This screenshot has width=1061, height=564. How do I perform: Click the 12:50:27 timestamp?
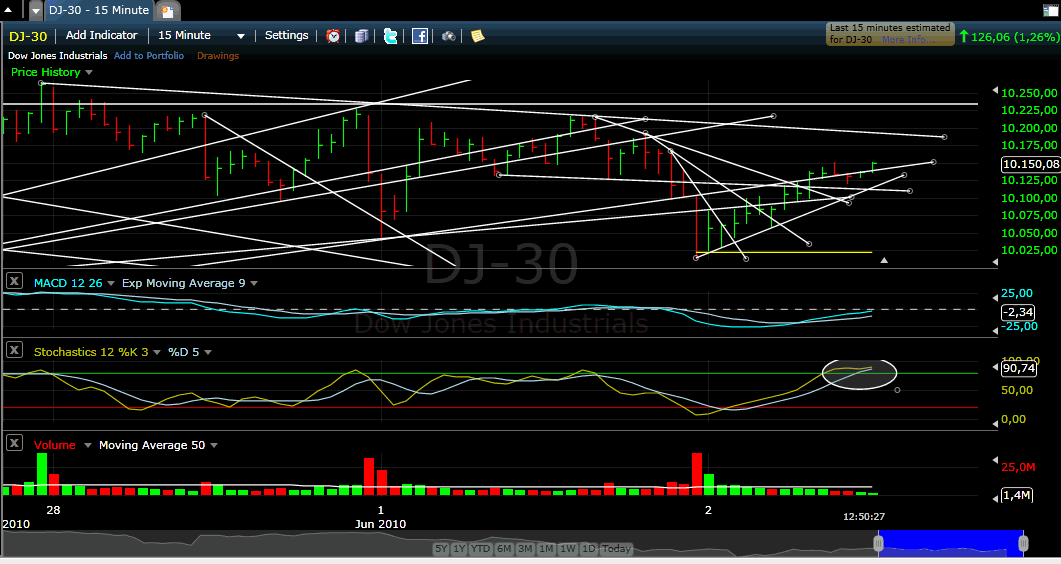[863, 517]
